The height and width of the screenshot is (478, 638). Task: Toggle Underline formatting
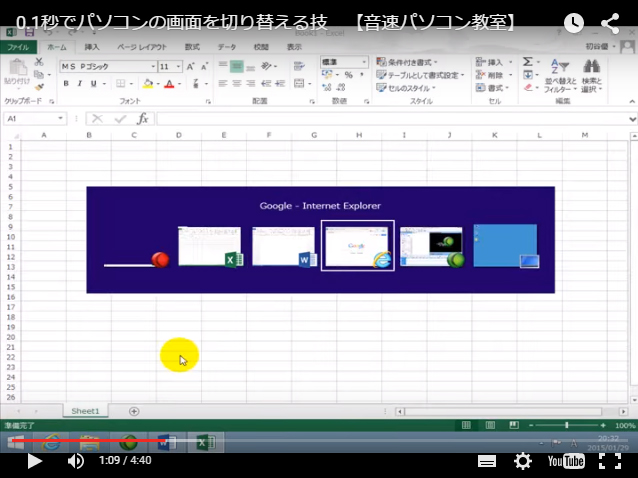click(x=94, y=84)
